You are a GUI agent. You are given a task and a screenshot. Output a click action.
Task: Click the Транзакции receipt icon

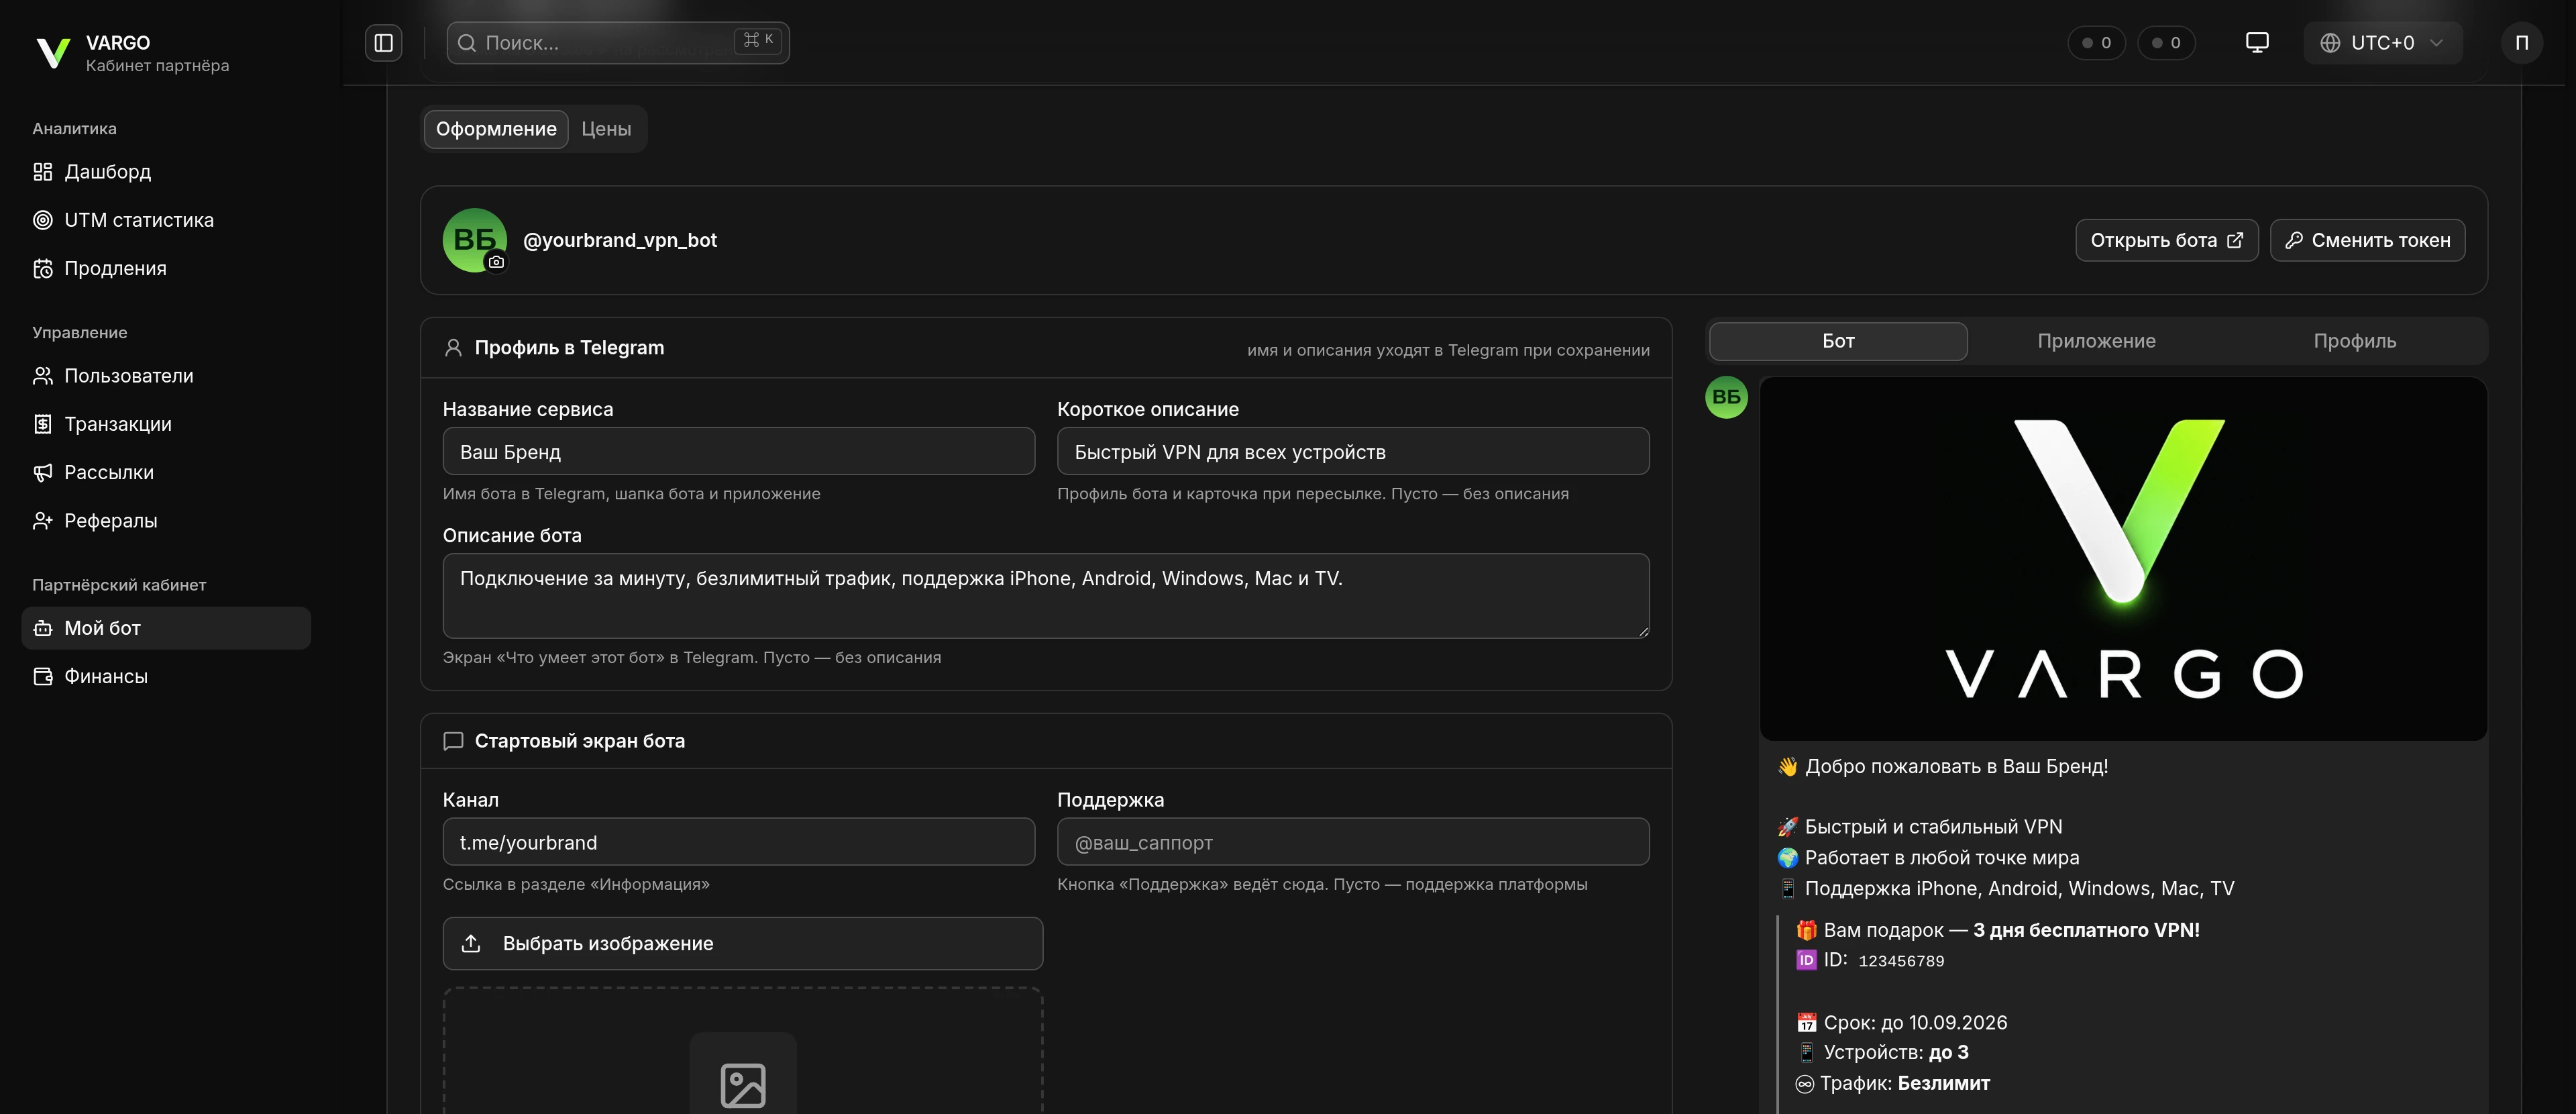(43, 424)
